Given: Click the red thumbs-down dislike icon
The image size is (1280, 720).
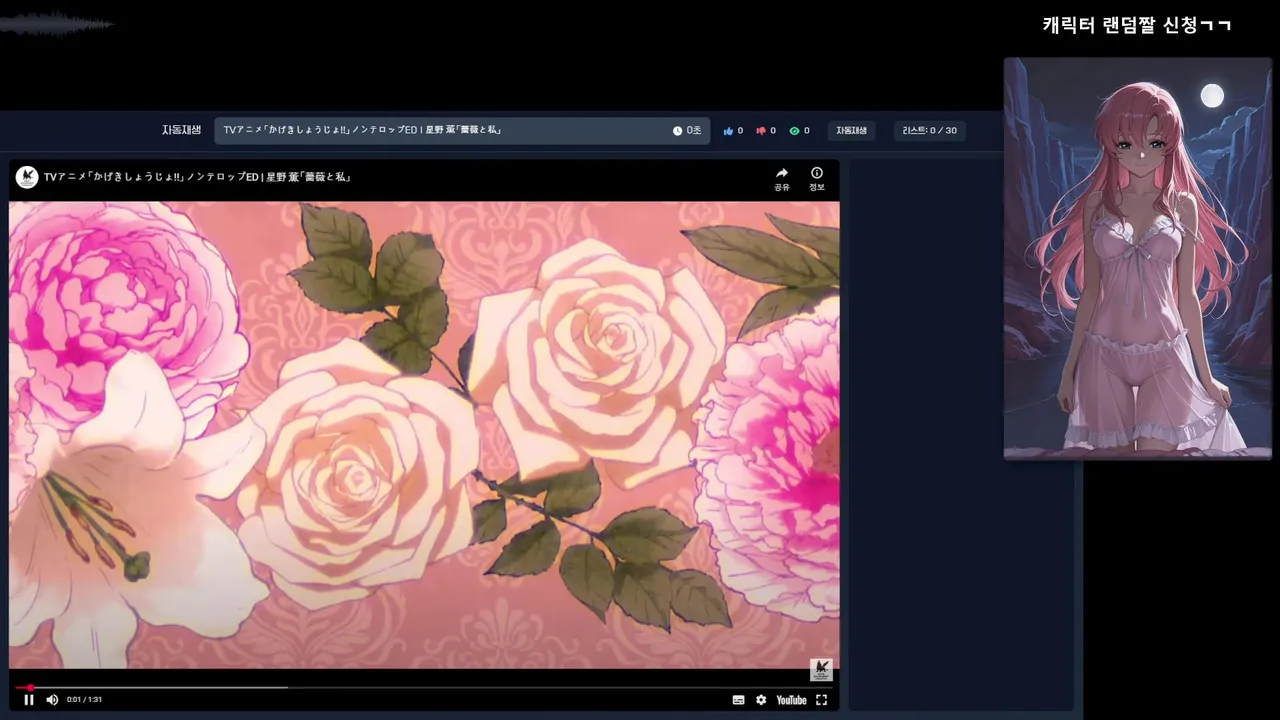Looking at the screenshot, I should tap(761, 131).
